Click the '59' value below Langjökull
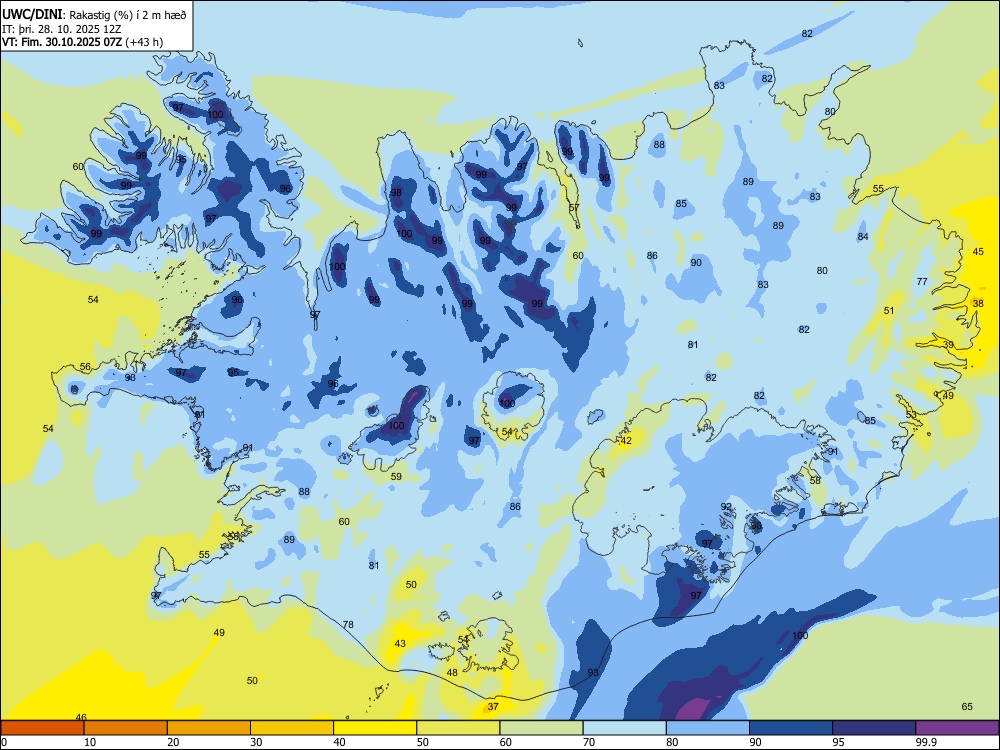This screenshot has height=750, width=1000. coord(396,476)
